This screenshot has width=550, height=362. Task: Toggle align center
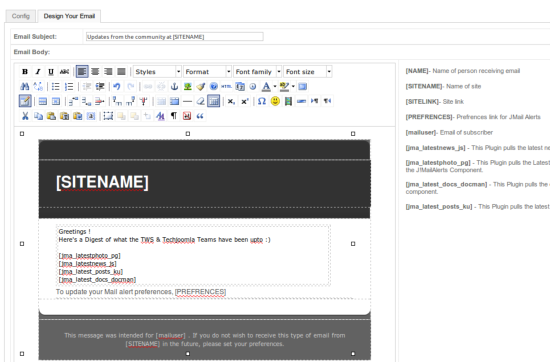(x=95, y=72)
